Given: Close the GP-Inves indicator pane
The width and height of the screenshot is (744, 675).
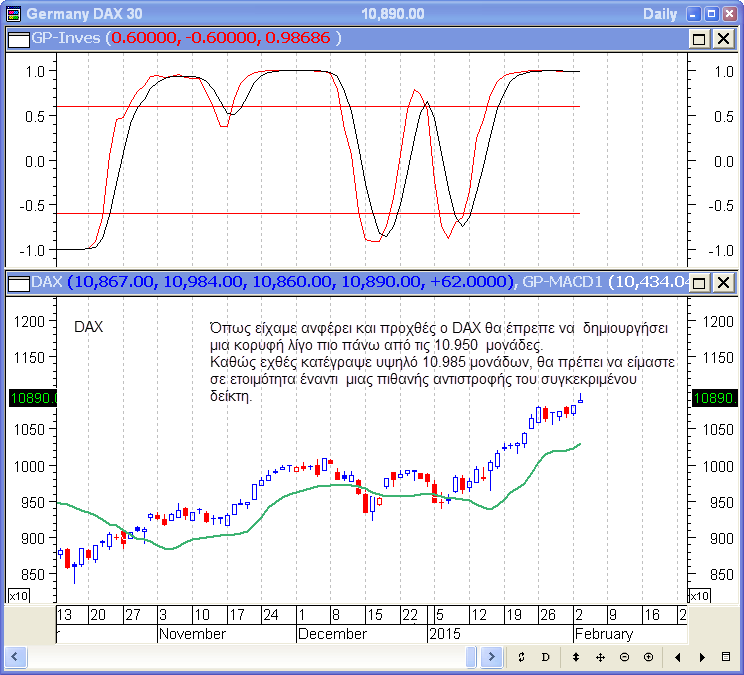Looking at the screenshot, I should (724, 38).
